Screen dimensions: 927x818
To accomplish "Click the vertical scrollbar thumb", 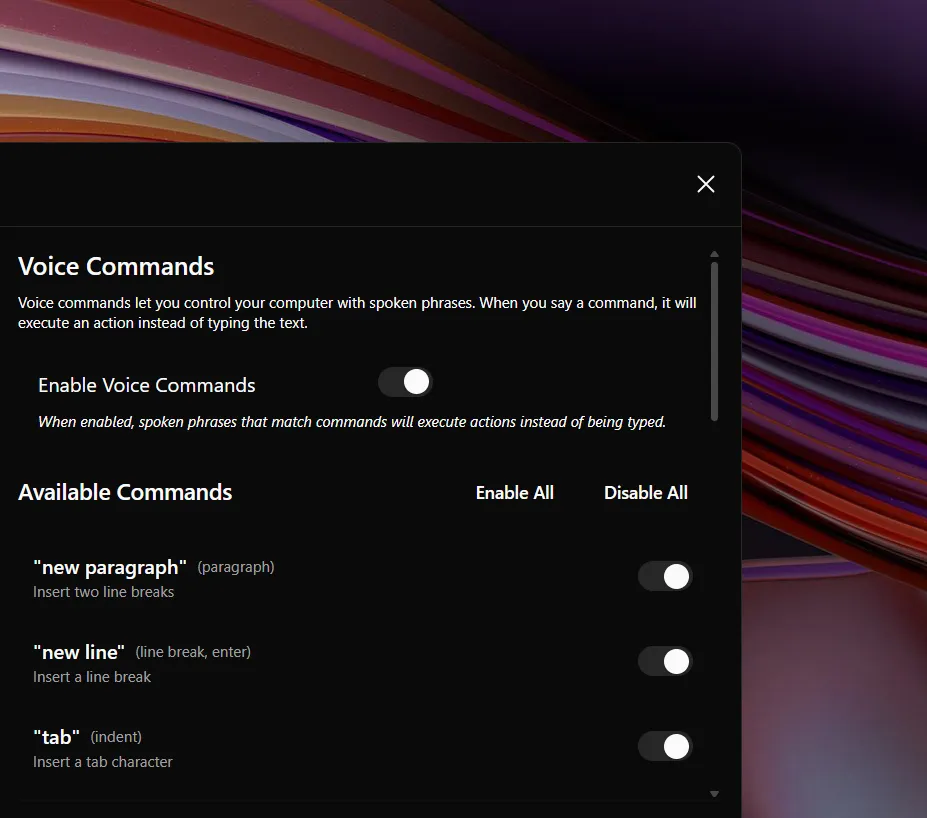I will click(714, 340).
